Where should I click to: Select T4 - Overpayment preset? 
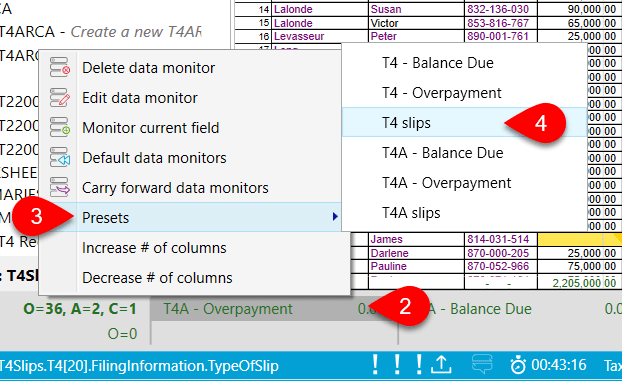pyautogui.click(x=465, y=93)
